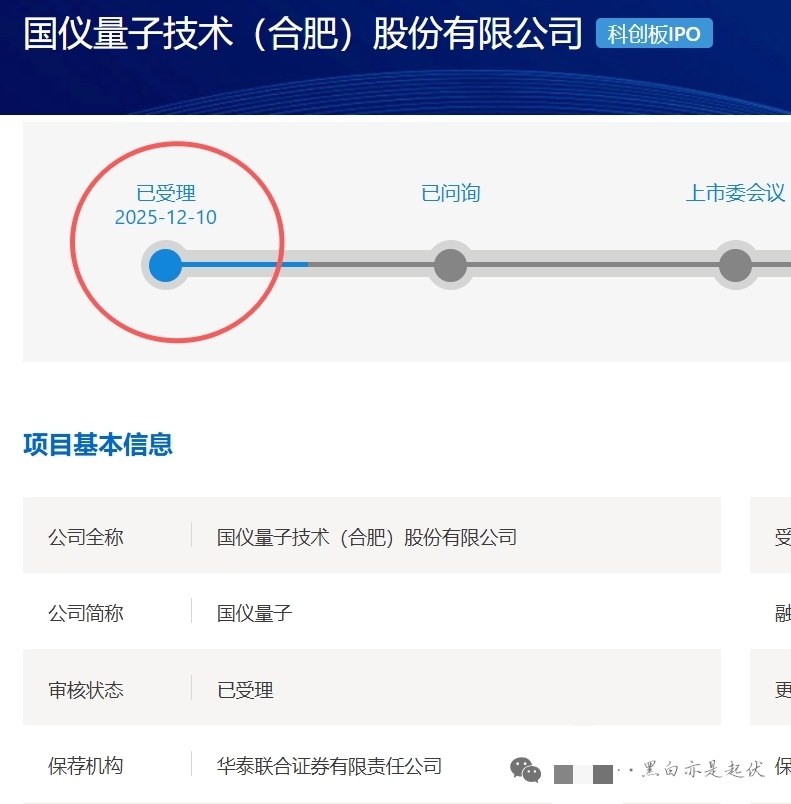The width and height of the screenshot is (791, 804).
Task: Click the 项目基本信息 section heading
Action: 98,444
